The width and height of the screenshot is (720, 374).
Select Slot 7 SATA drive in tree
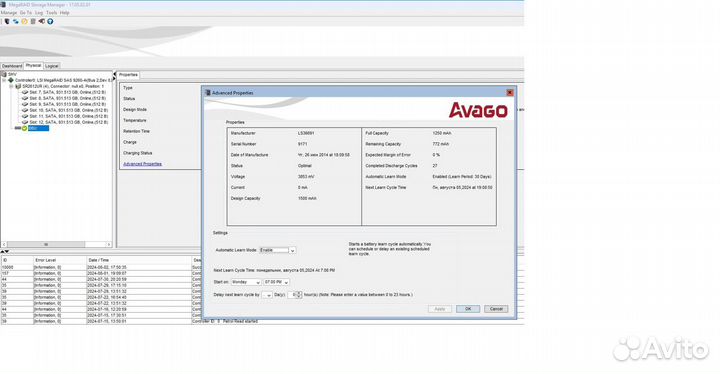pos(68,92)
